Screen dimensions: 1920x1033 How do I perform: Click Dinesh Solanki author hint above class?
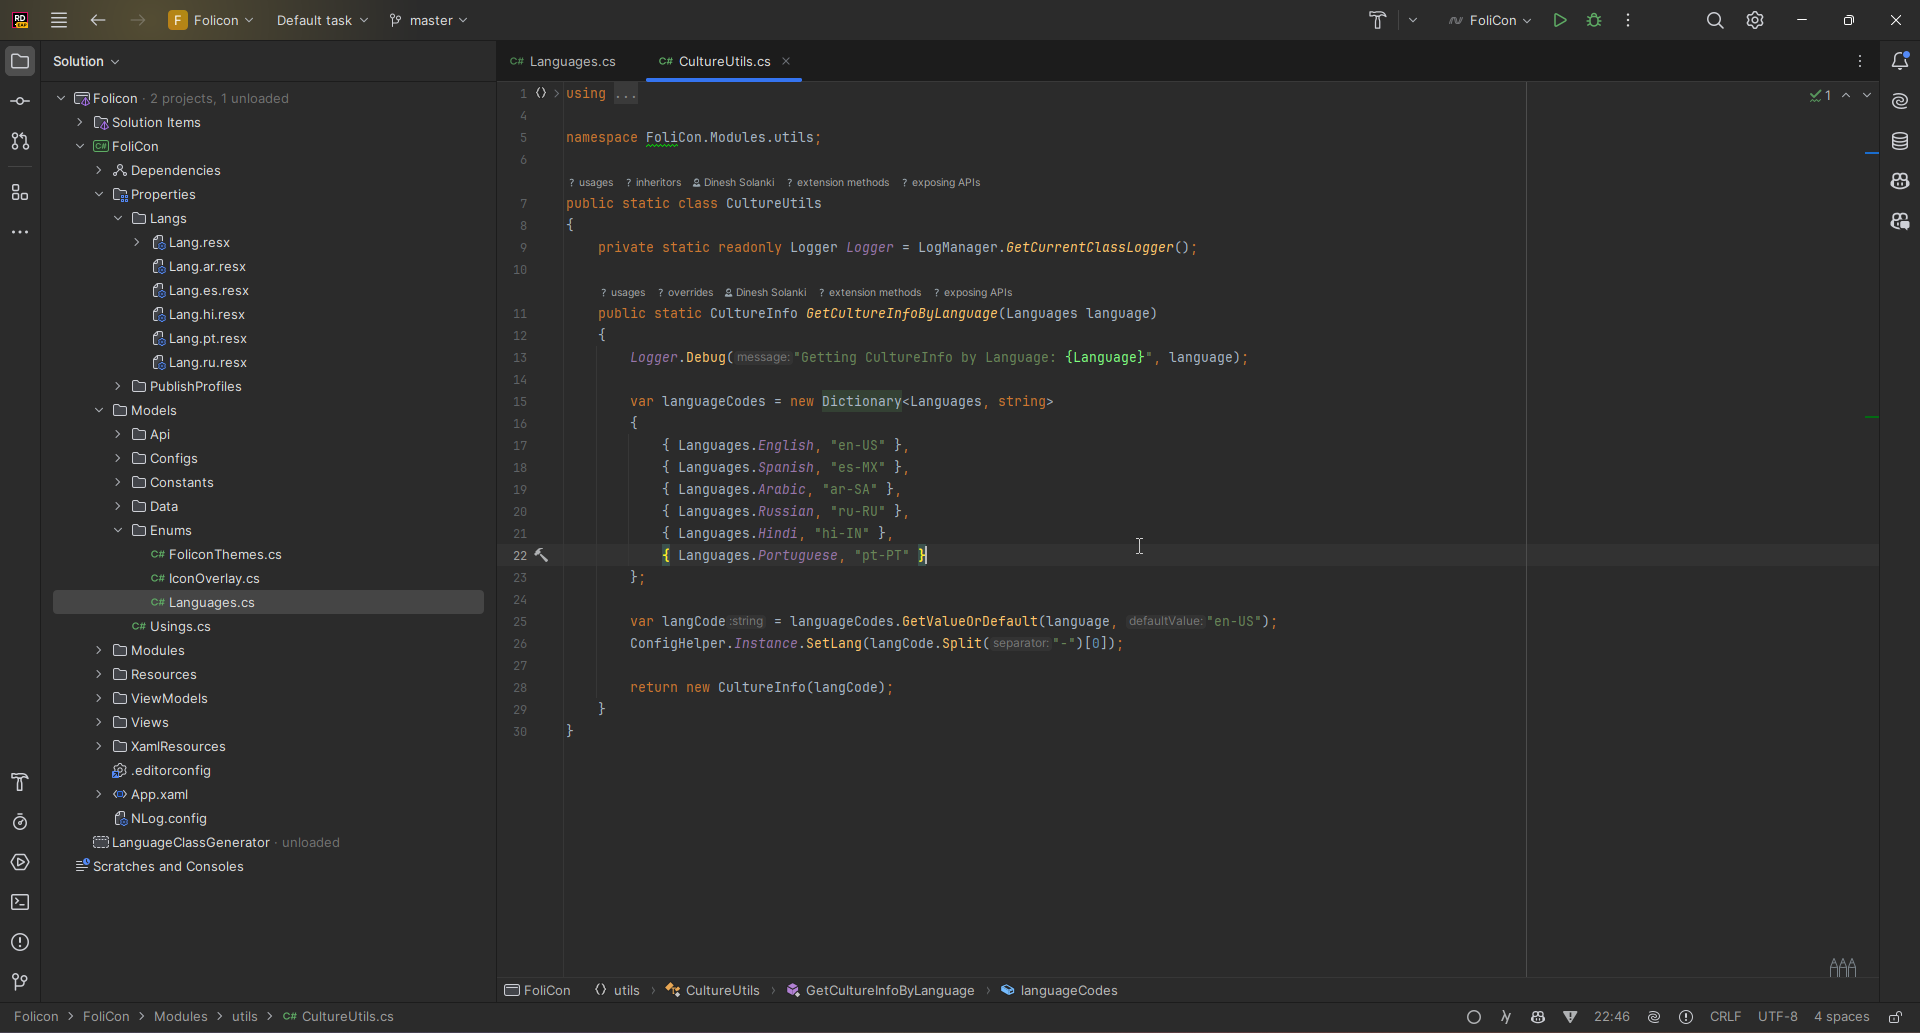point(733,182)
